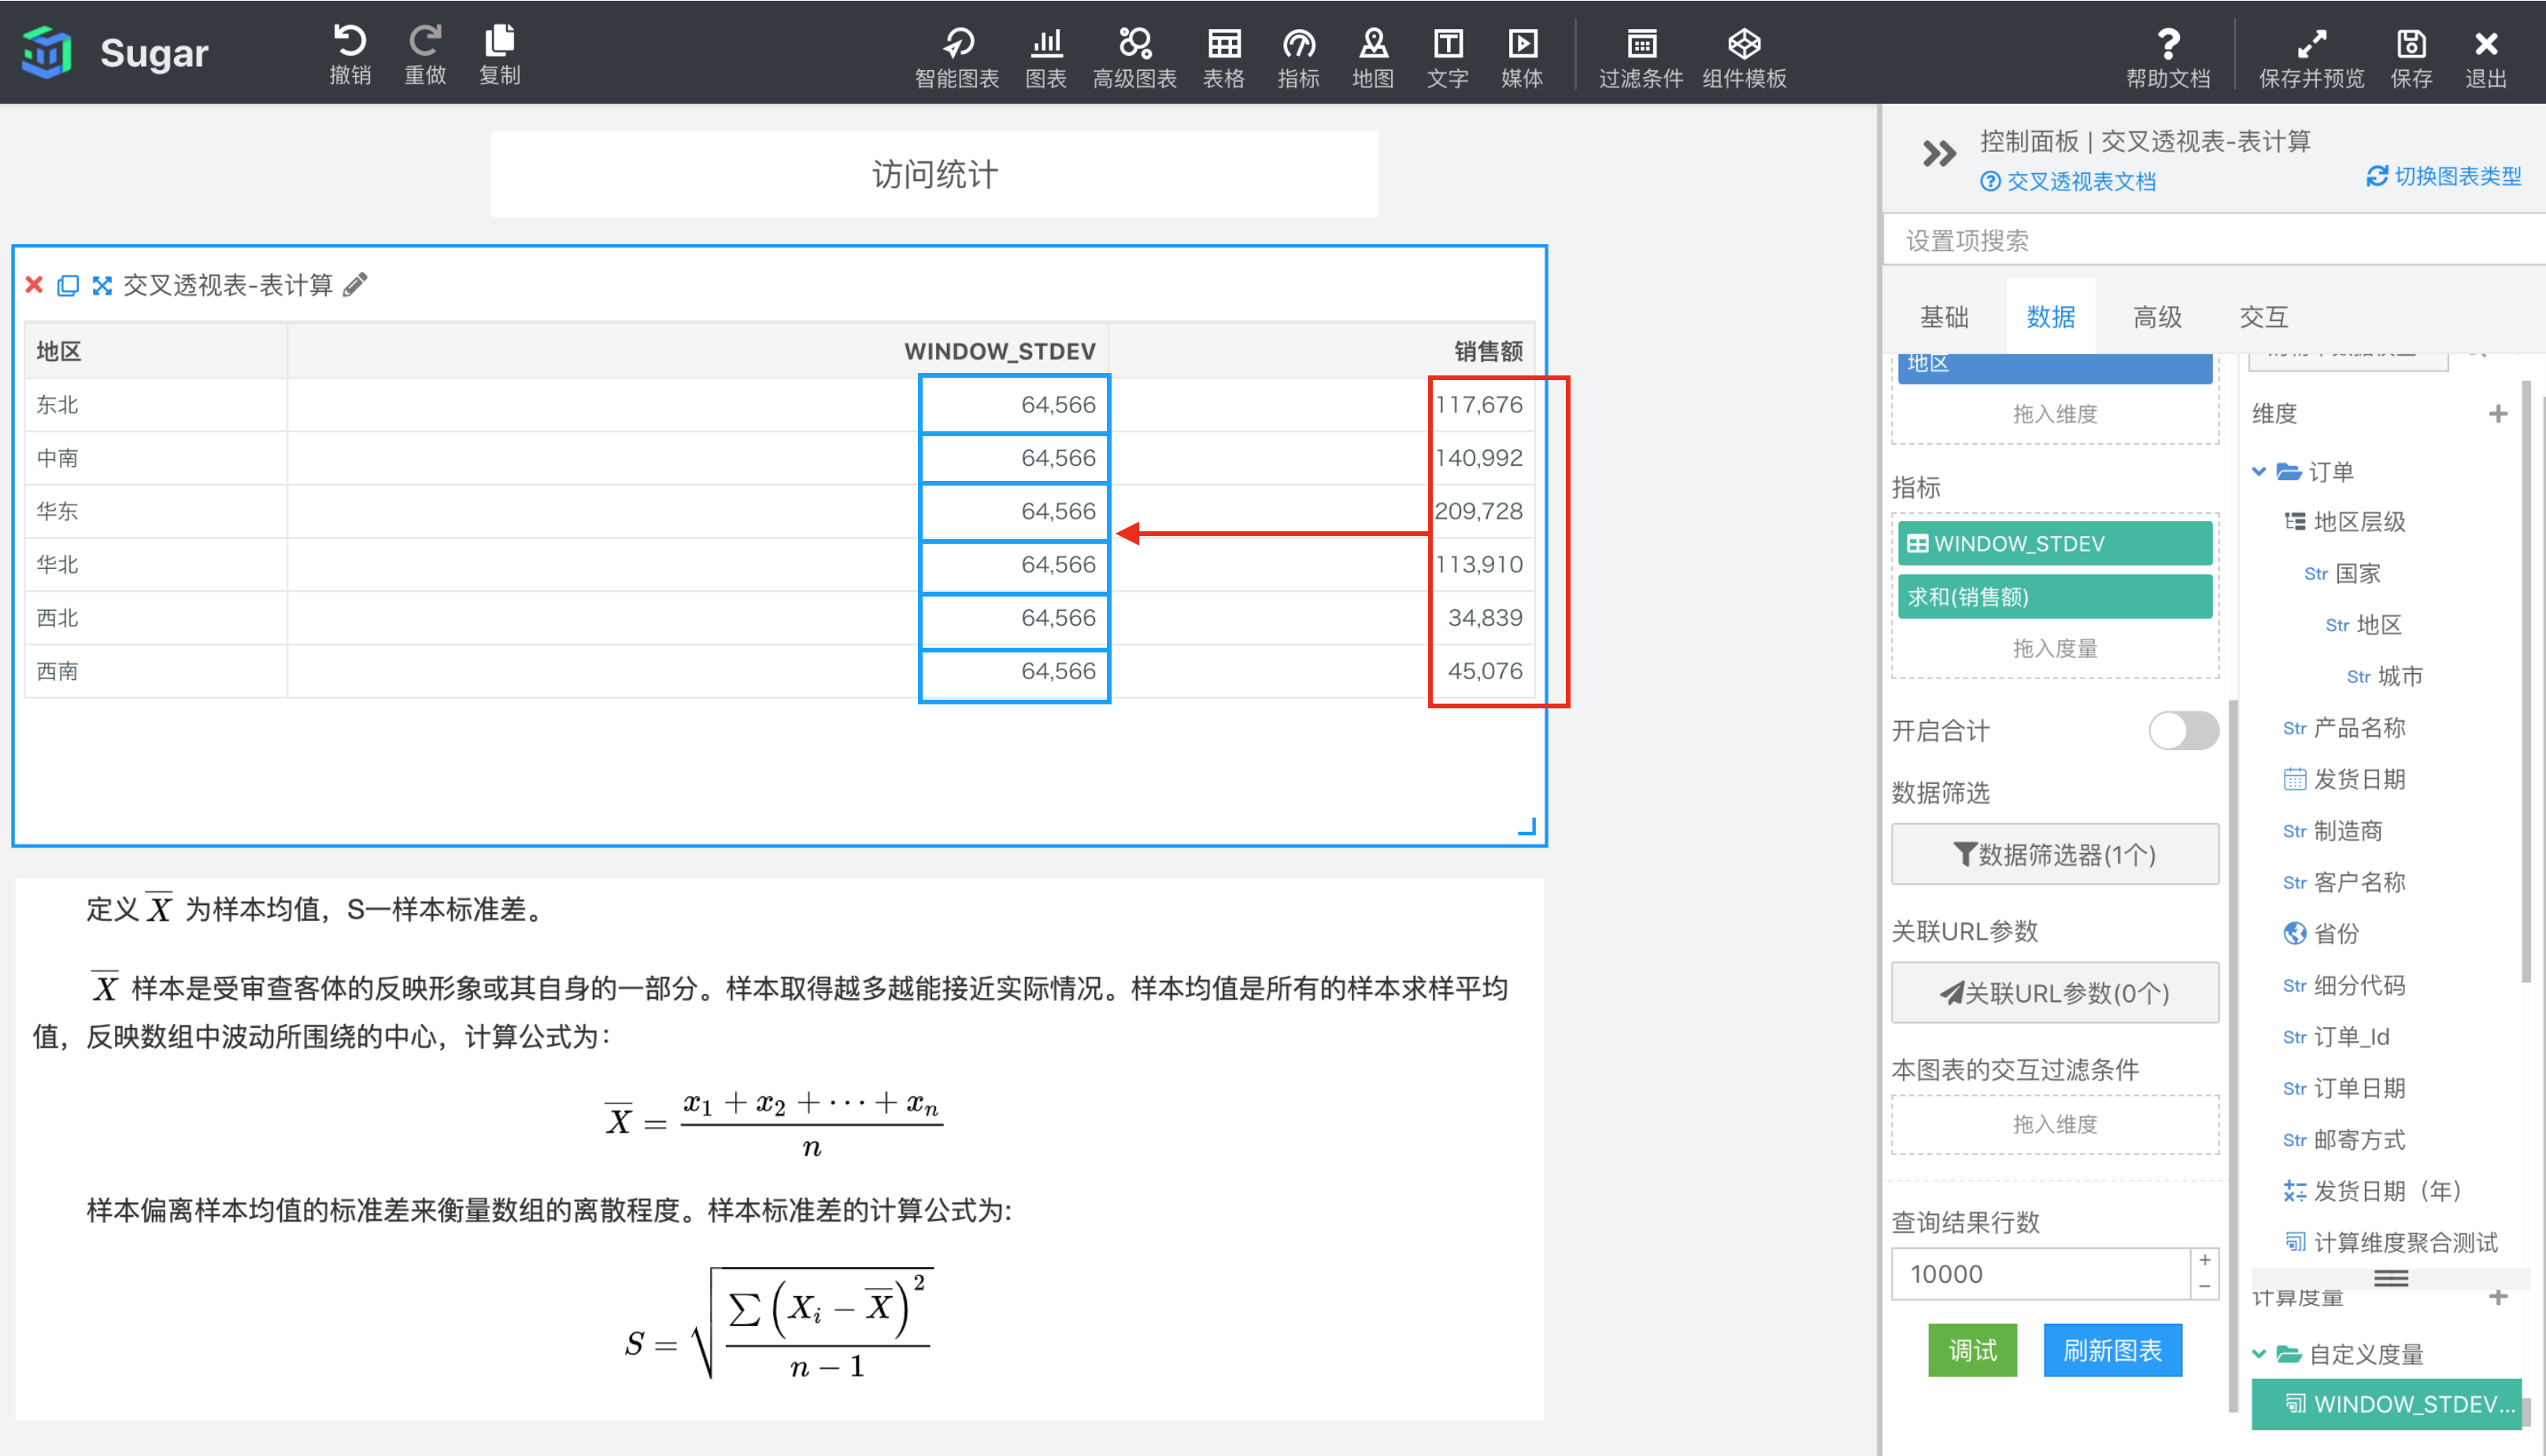Duplicate the pivot table component icon
The image size is (2546, 1456).
coord(68,285)
